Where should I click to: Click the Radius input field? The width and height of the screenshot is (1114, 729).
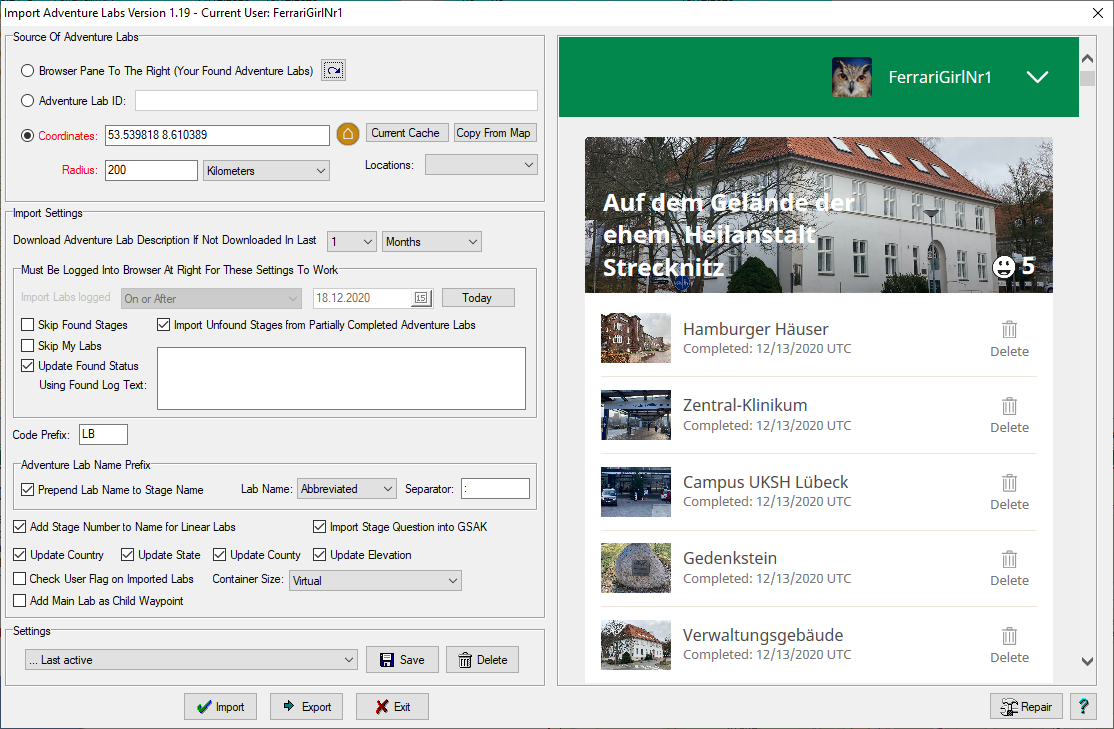pos(151,170)
